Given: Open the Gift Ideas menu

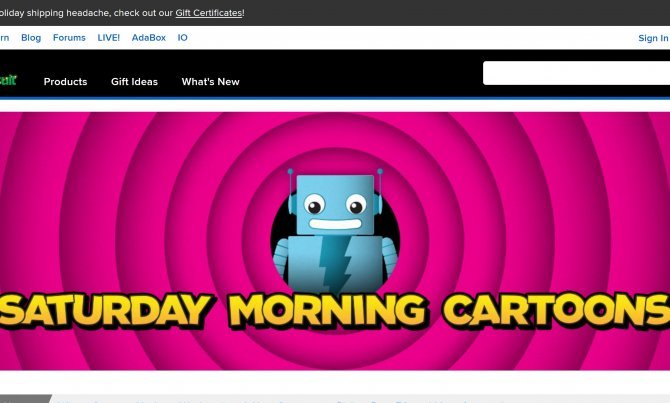Looking at the screenshot, I should tap(134, 82).
